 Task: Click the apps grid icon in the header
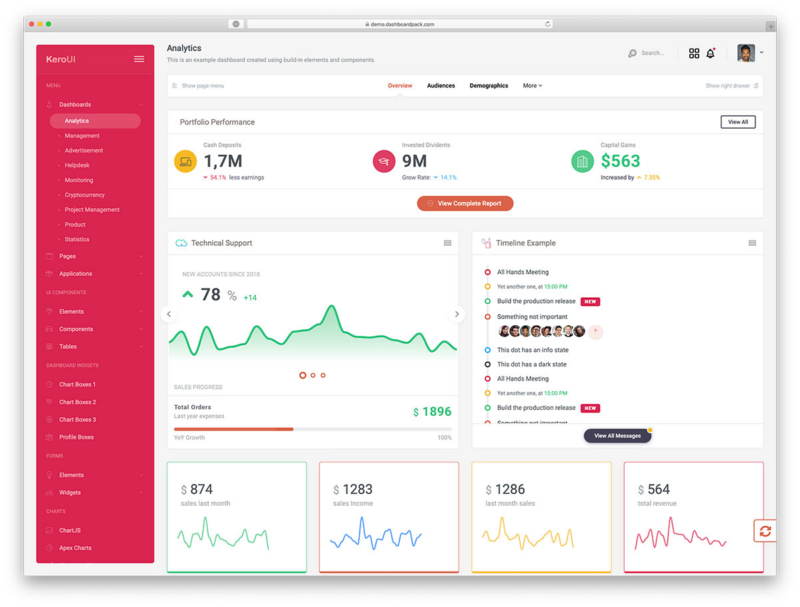pos(694,52)
